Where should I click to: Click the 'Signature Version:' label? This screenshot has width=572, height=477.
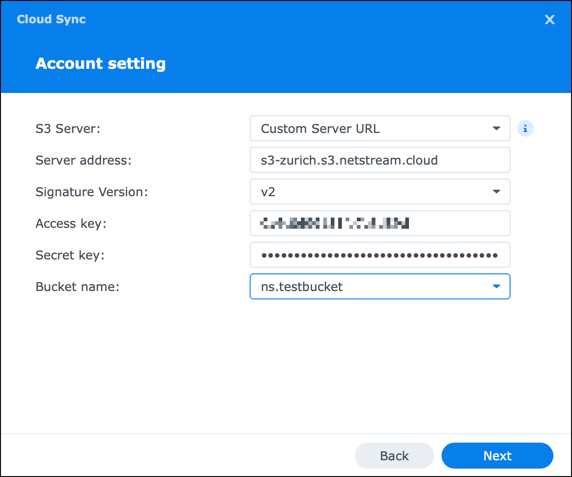pos(92,192)
